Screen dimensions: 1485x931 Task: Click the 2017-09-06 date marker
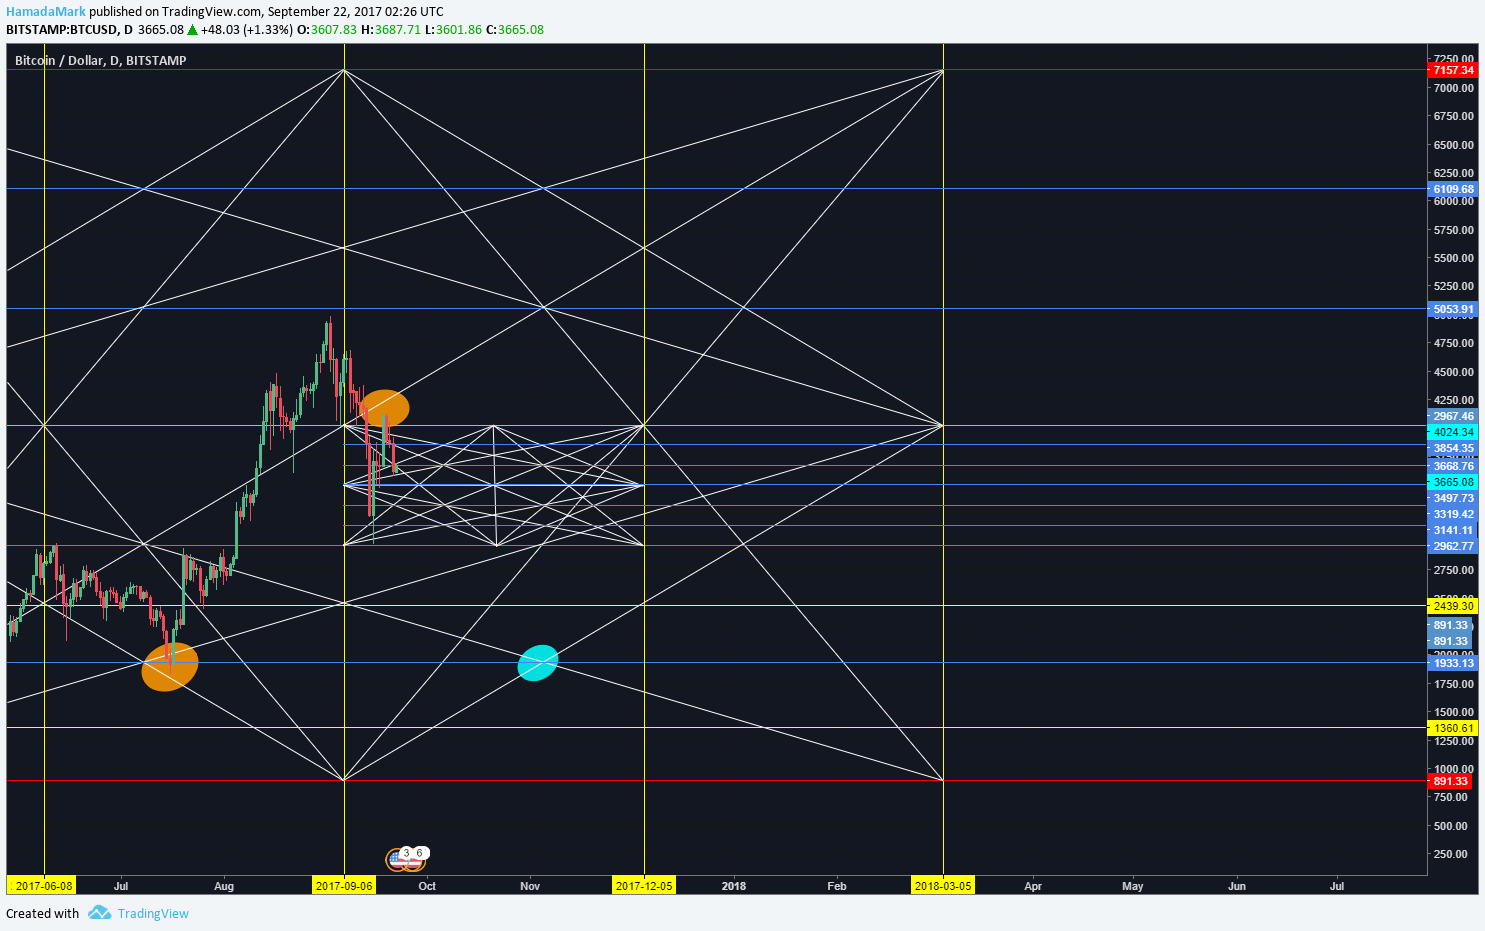tap(344, 886)
